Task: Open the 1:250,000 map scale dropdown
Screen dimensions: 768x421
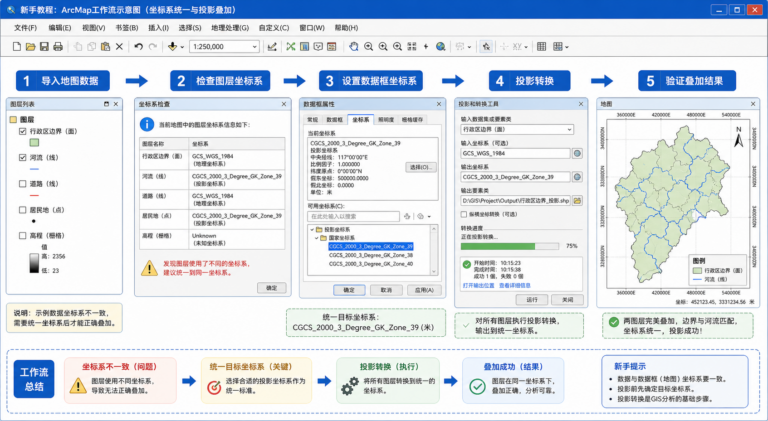Action: [x=255, y=47]
